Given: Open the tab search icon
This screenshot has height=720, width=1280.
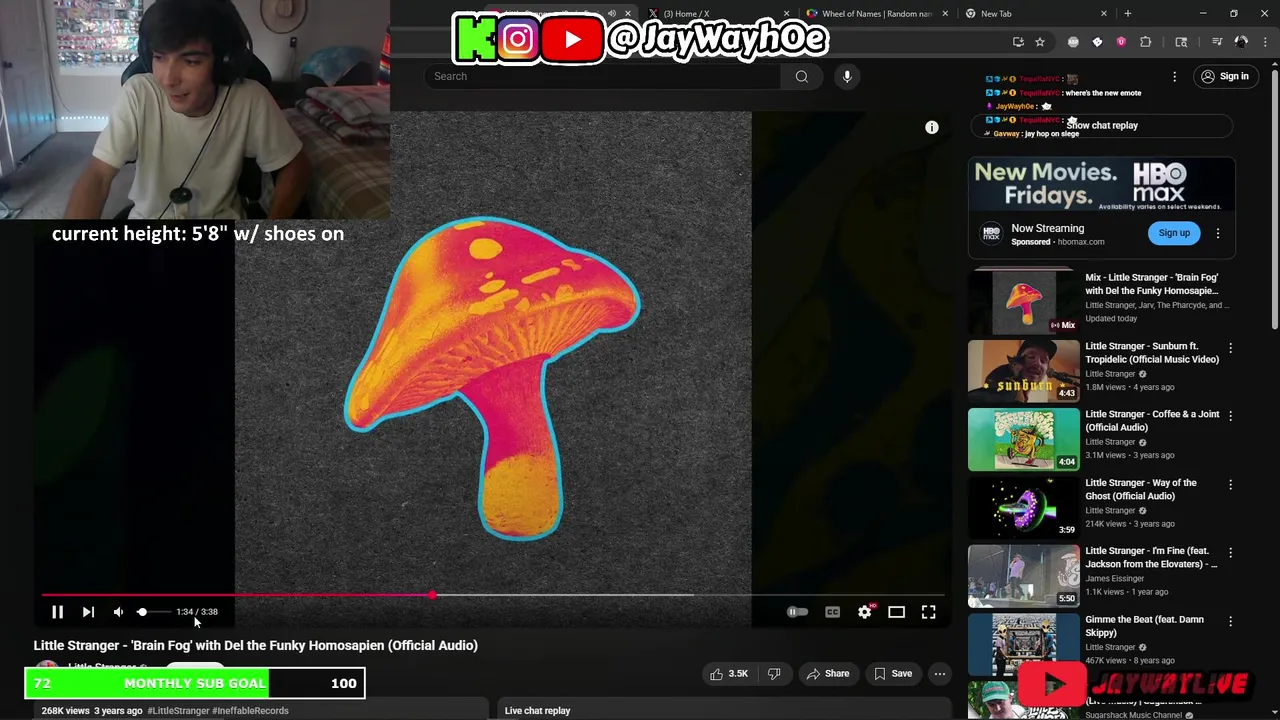Looking at the screenshot, I should 1181,42.
